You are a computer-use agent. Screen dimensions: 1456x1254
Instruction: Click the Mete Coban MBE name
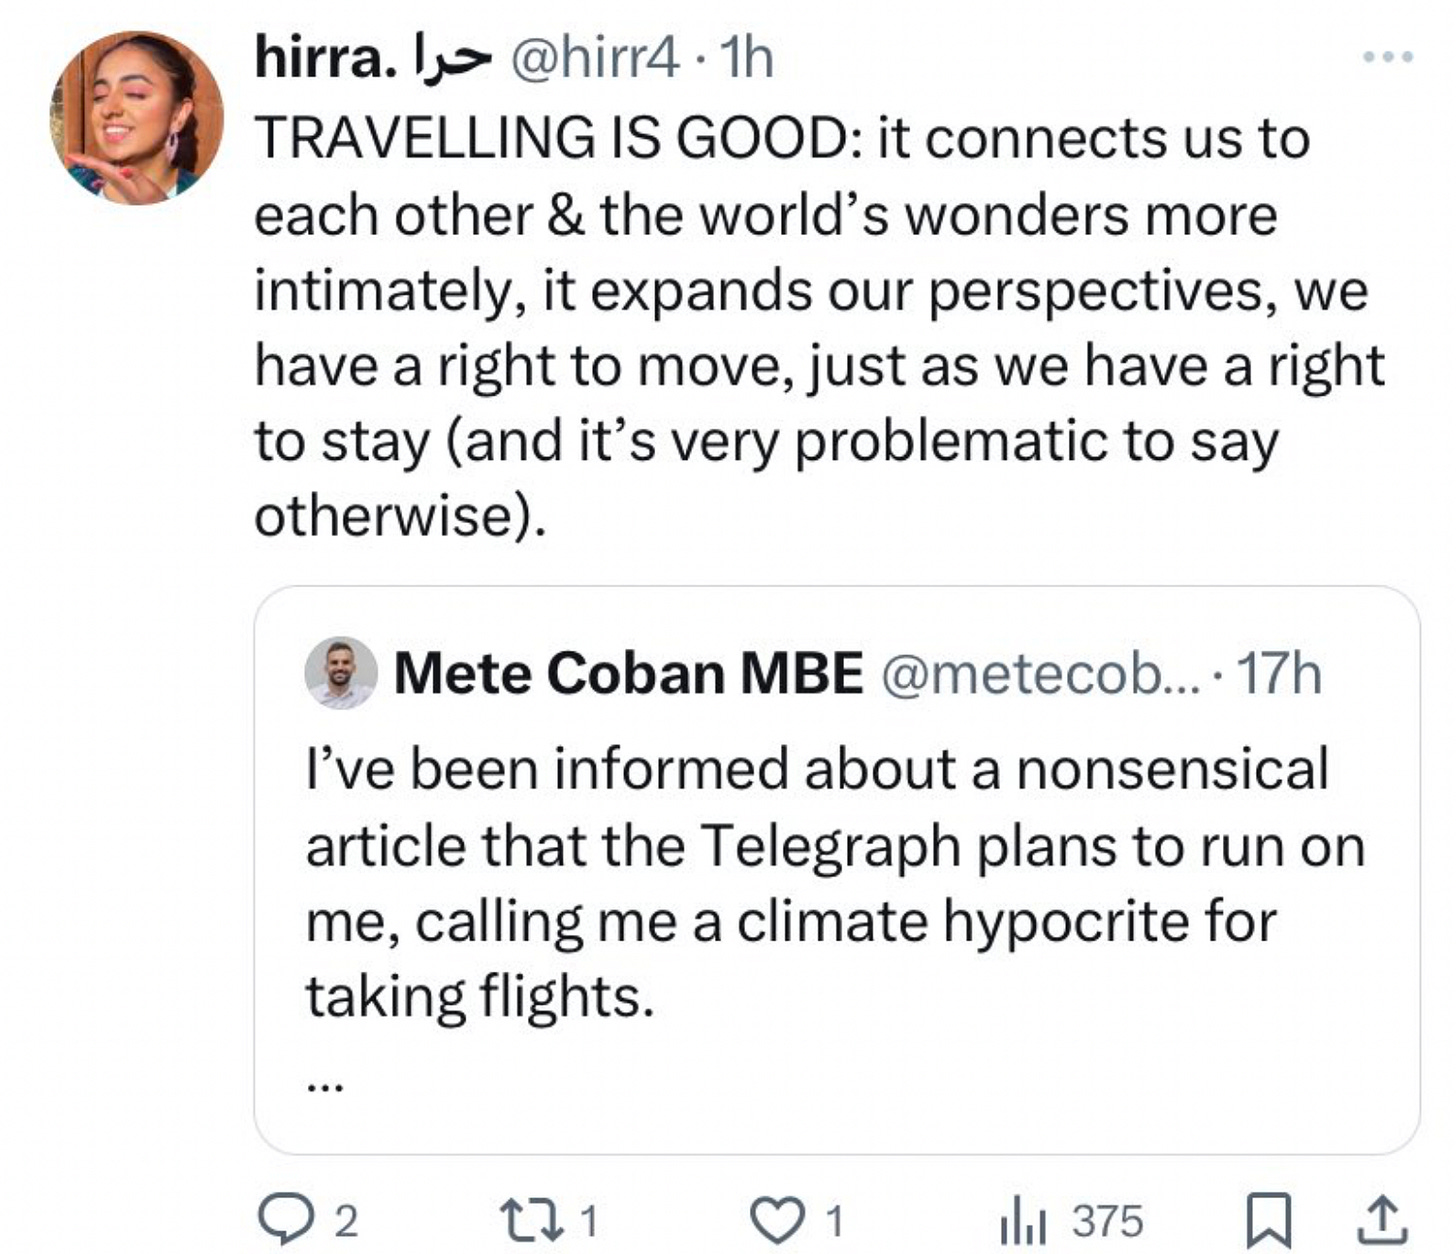[x=628, y=673]
